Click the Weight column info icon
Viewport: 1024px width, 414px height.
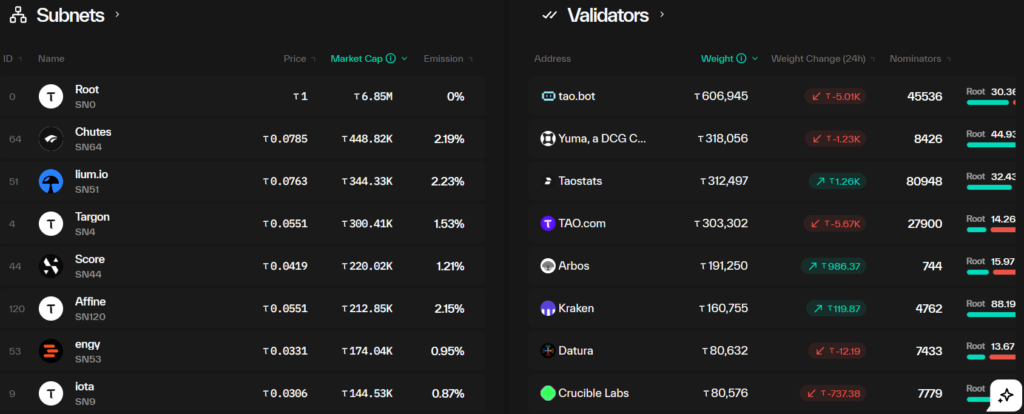coord(741,59)
